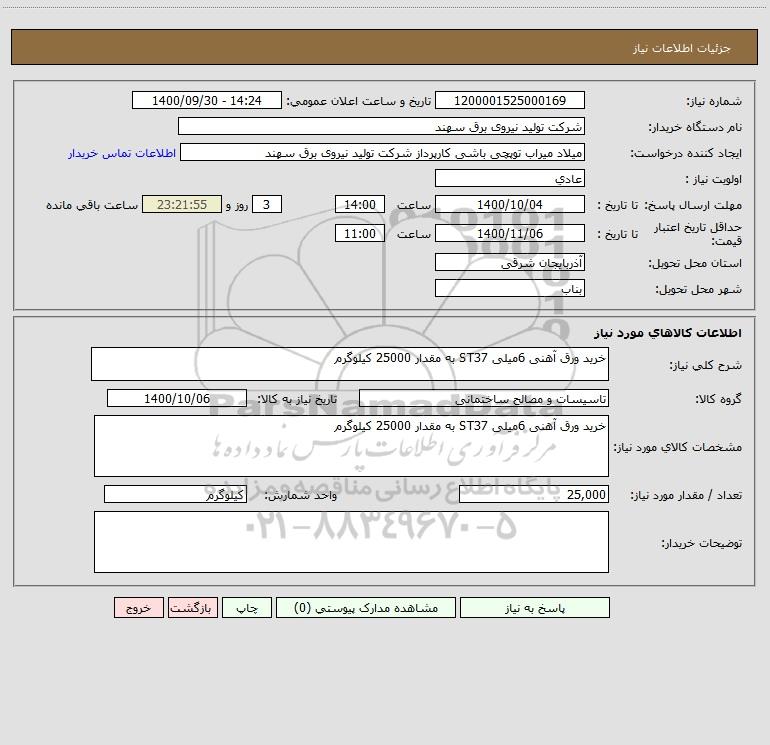
Task: Click the شرح کلی نیاز text area
Action: tap(350, 364)
